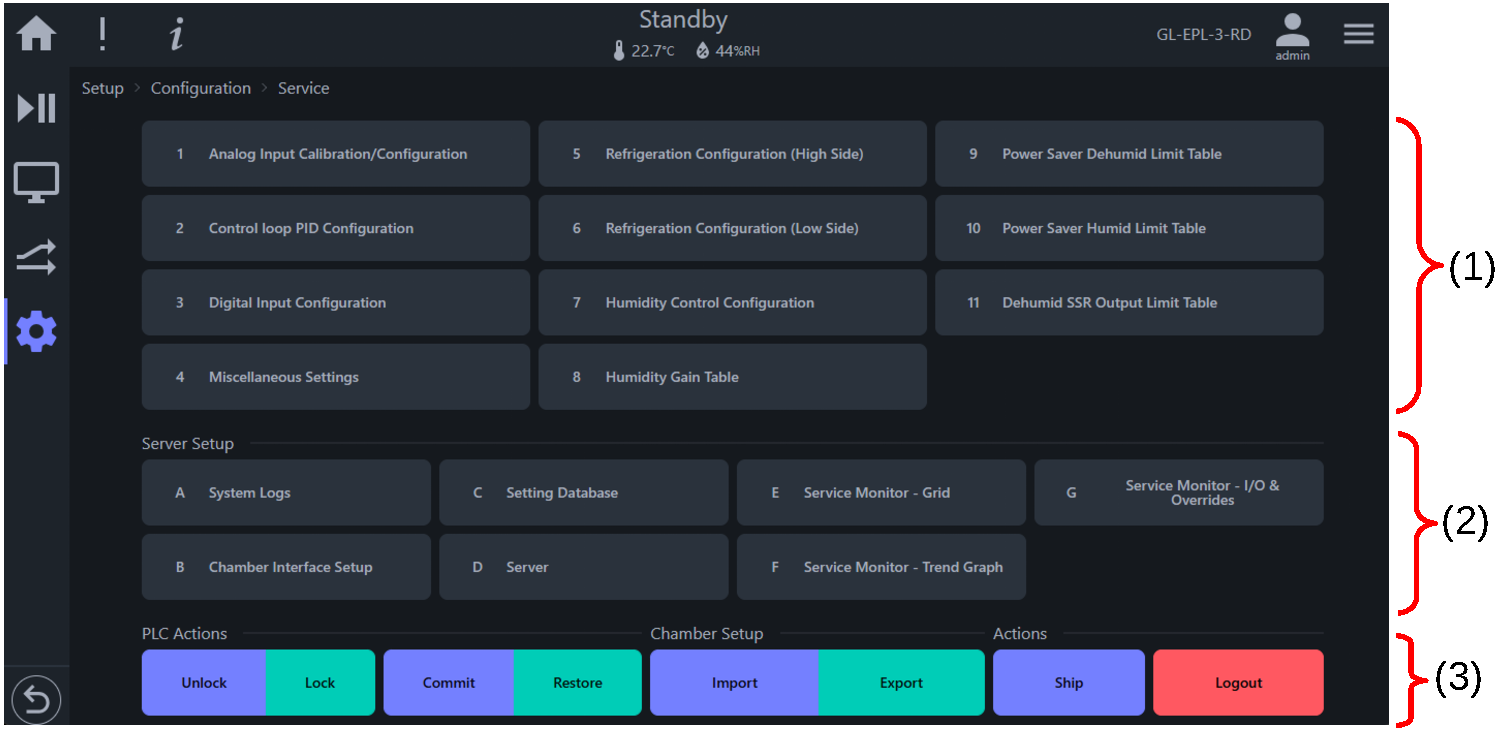The image size is (1501, 730).
Task: Click the back arrow circle icon
Action: point(37,700)
